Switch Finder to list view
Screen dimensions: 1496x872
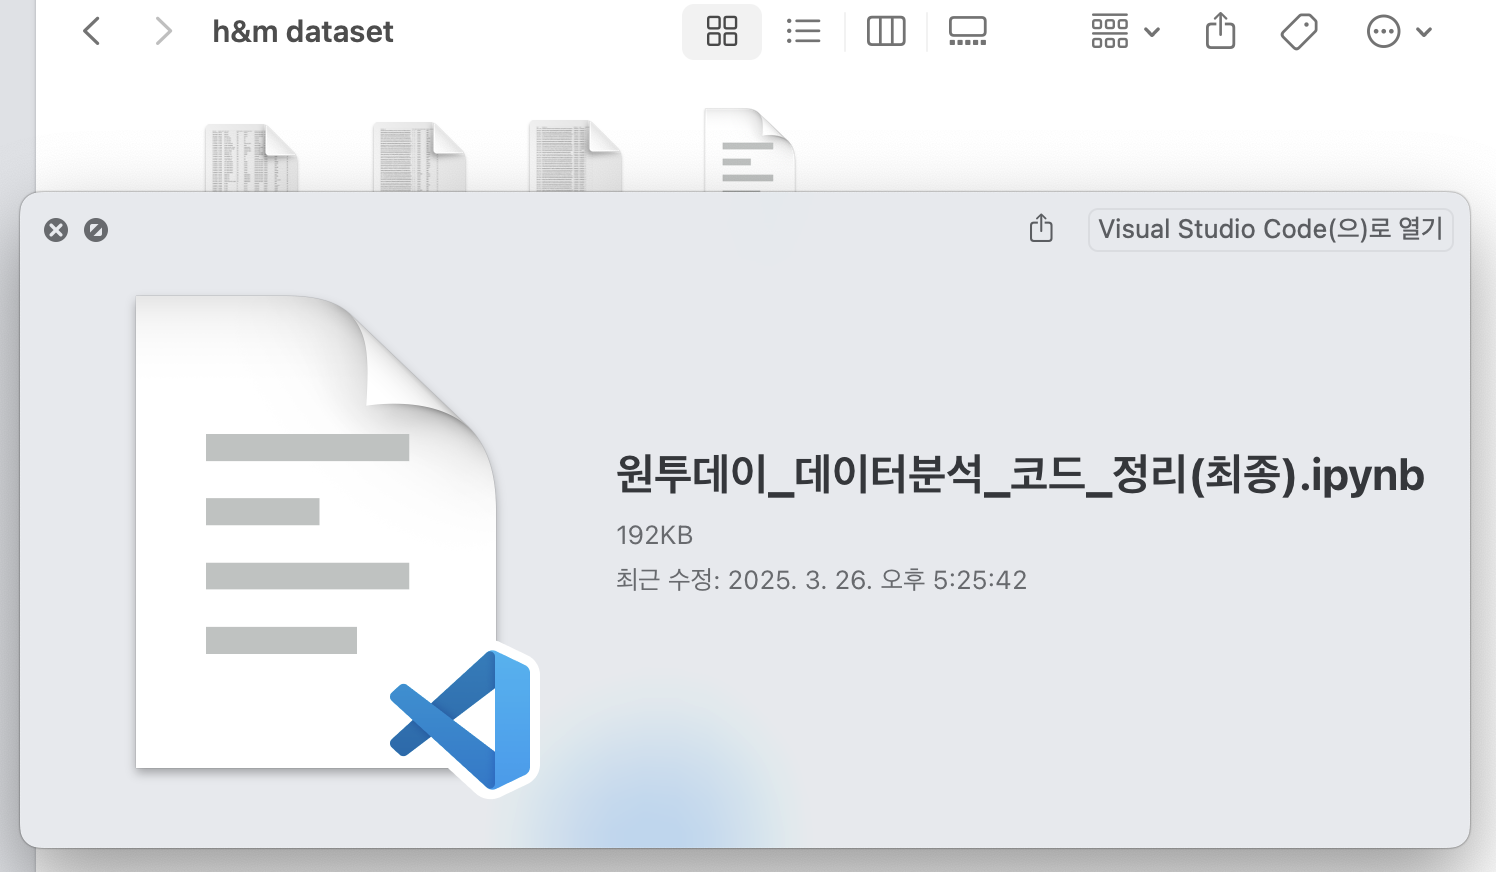[803, 31]
